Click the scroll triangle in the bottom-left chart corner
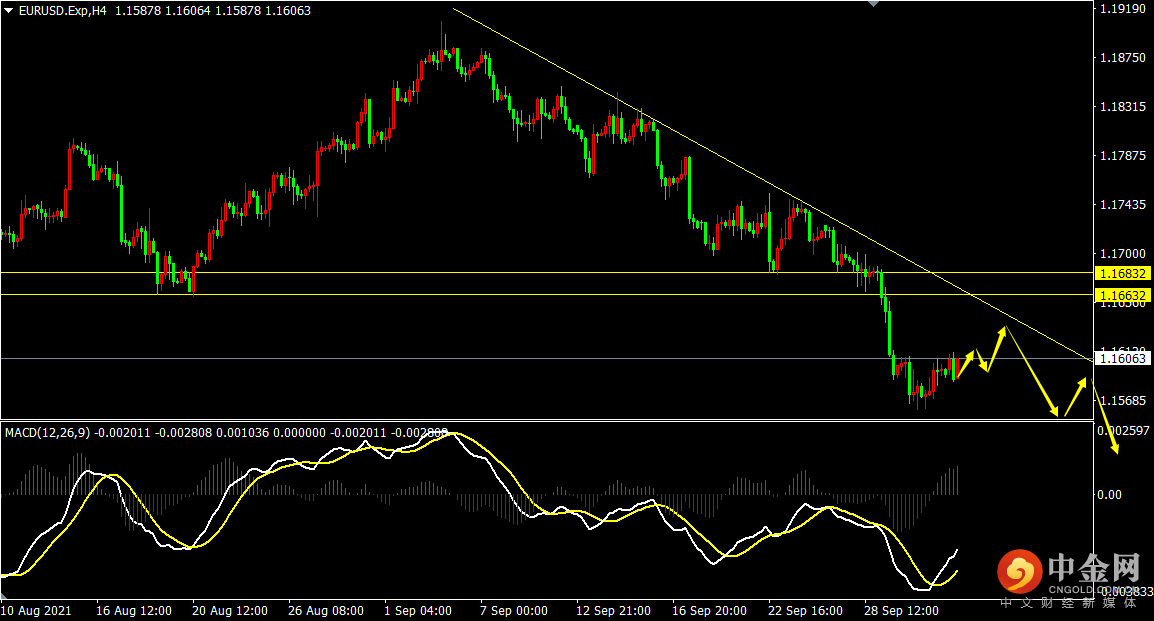 3,595
